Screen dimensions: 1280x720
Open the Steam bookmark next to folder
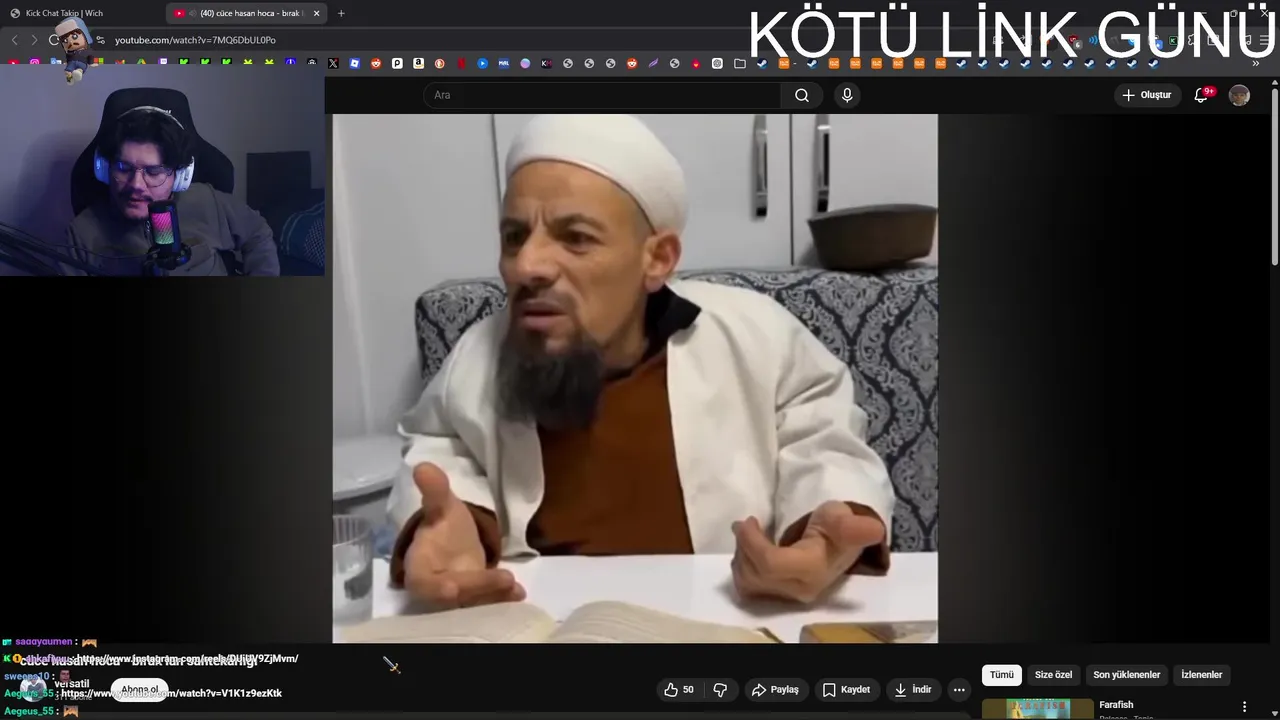(x=761, y=63)
